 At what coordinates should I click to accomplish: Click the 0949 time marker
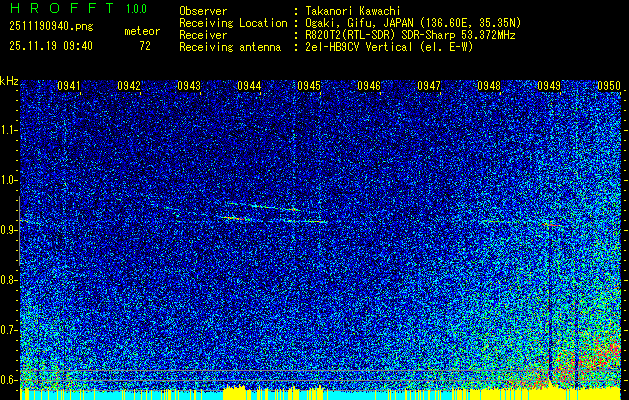549,86
